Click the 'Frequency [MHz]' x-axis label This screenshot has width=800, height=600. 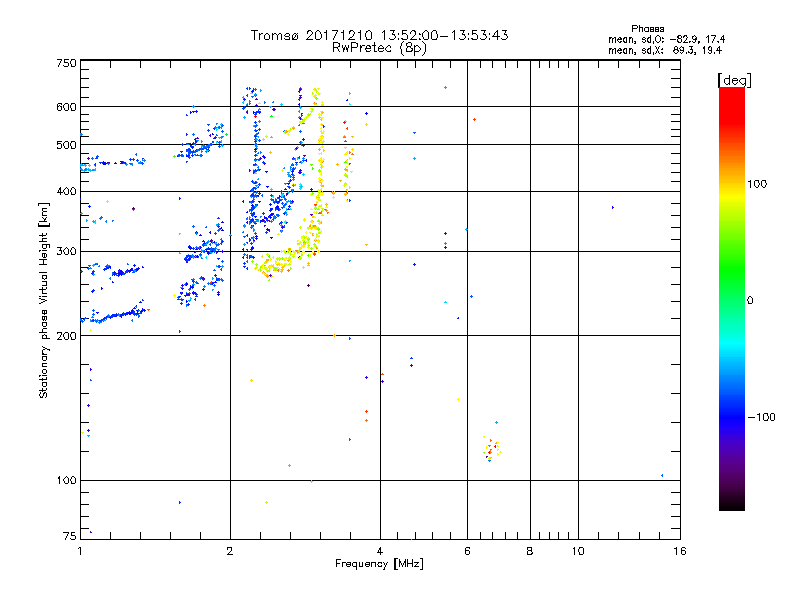[379, 564]
